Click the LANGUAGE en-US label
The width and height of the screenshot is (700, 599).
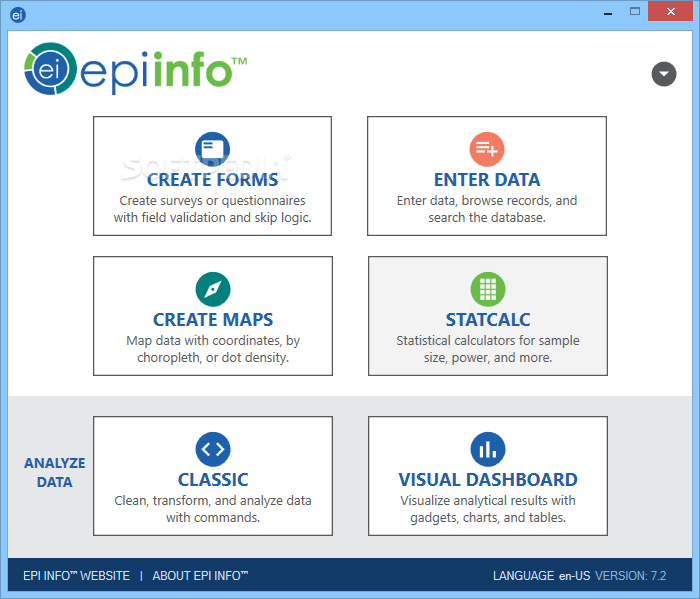tap(542, 576)
